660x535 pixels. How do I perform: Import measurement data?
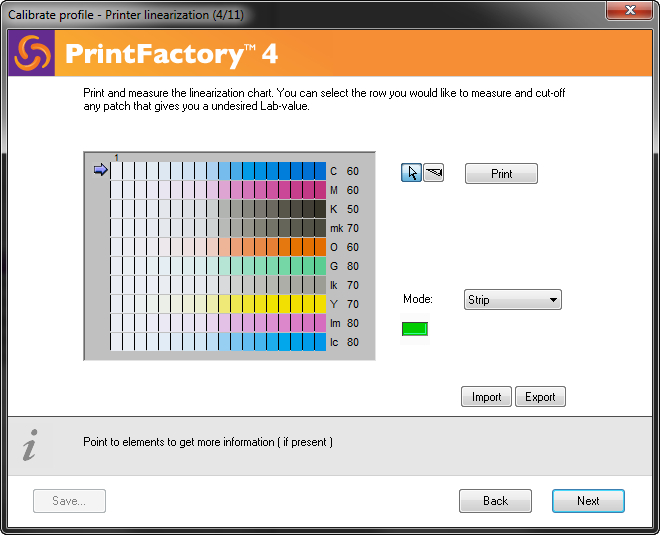[486, 397]
